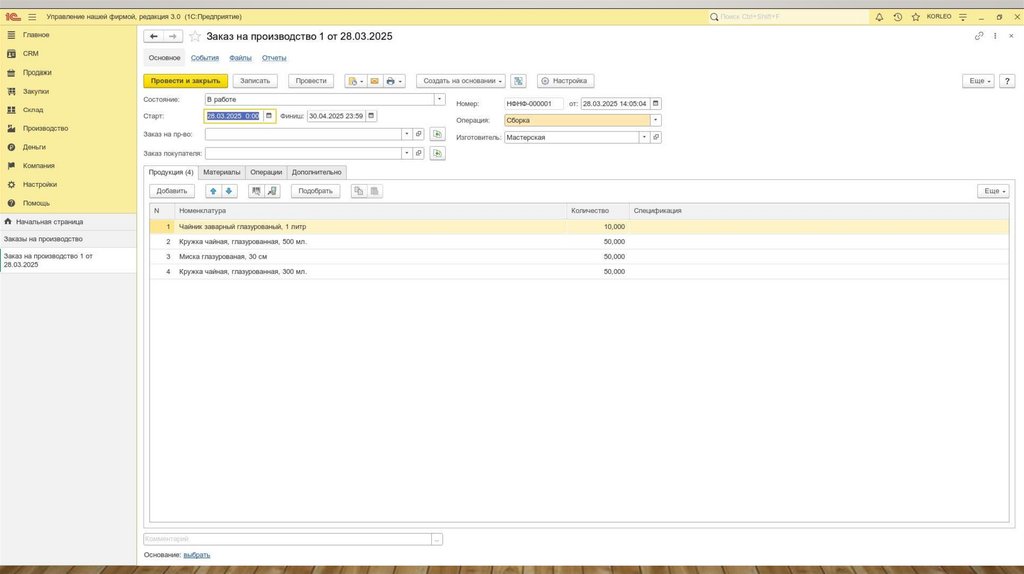Open calendar for document date от
This screenshot has height=574, width=1024.
(x=656, y=103)
